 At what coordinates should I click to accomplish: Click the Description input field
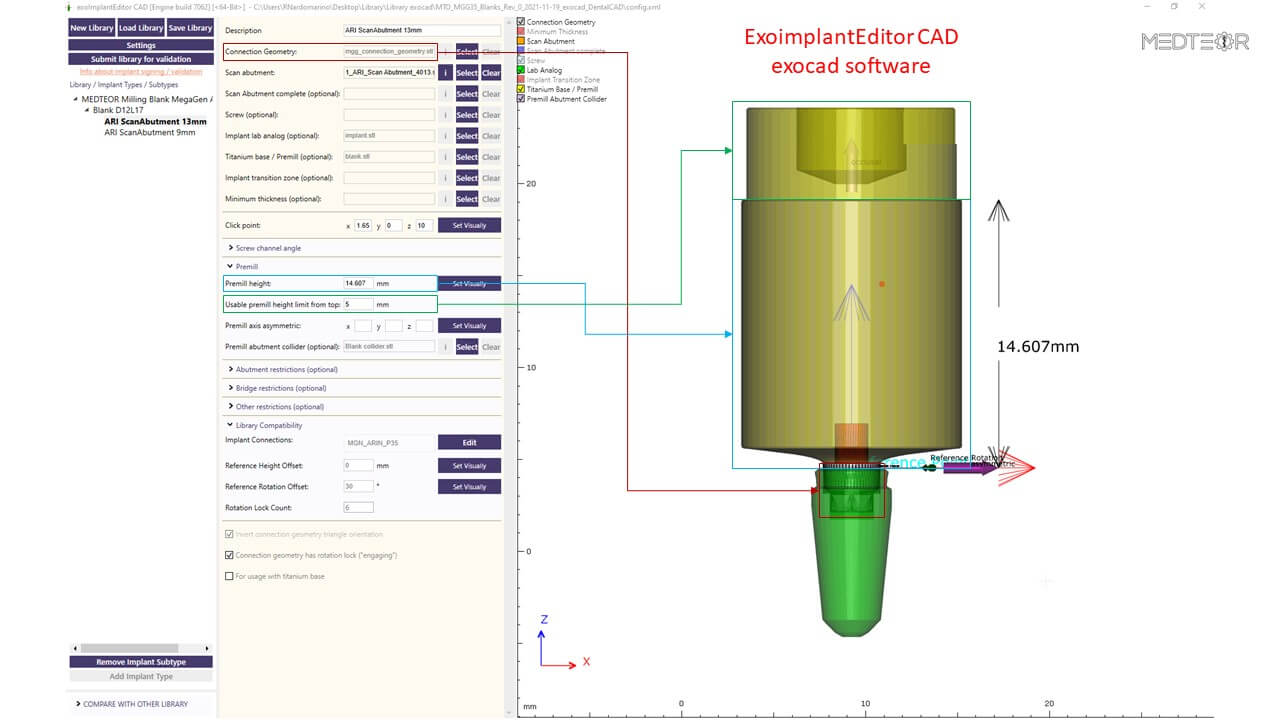tap(422, 30)
